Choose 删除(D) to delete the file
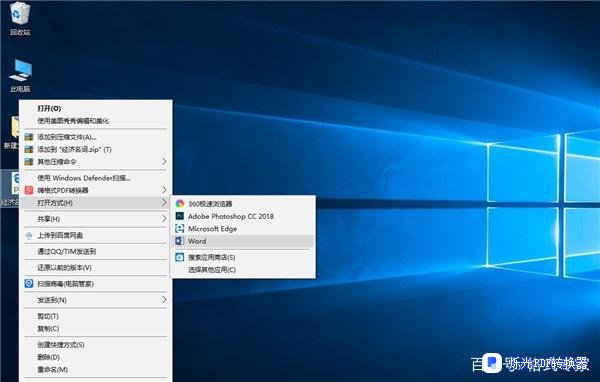The width and height of the screenshot is (600, 382). (x=49, y=357)
